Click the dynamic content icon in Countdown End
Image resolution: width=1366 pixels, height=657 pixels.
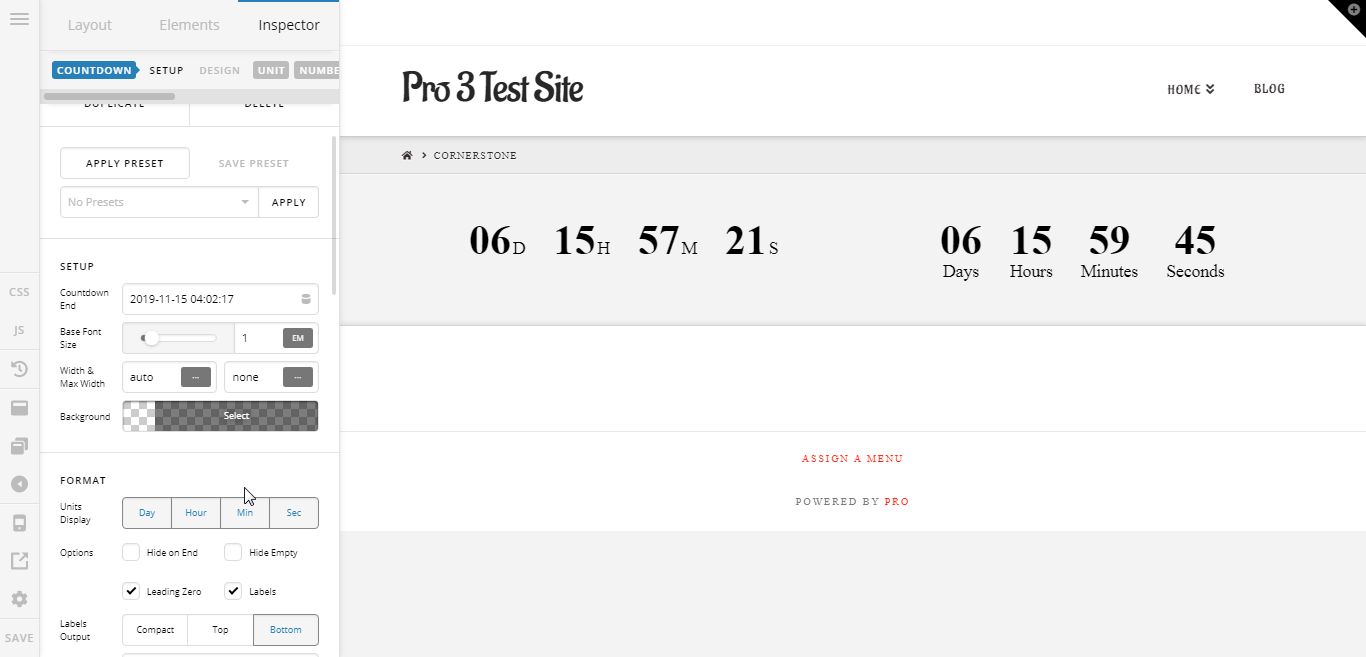(306, 299)
